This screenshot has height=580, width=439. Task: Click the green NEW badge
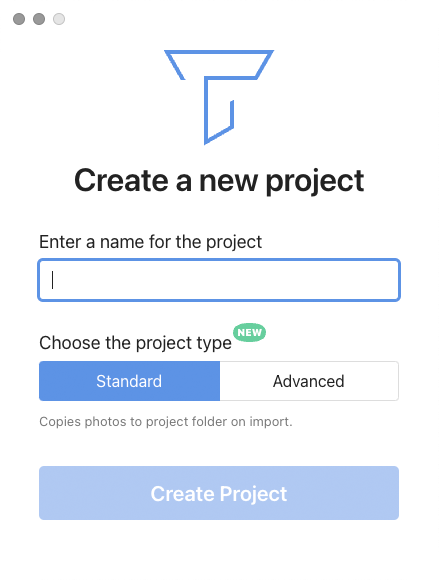[249, 332]
